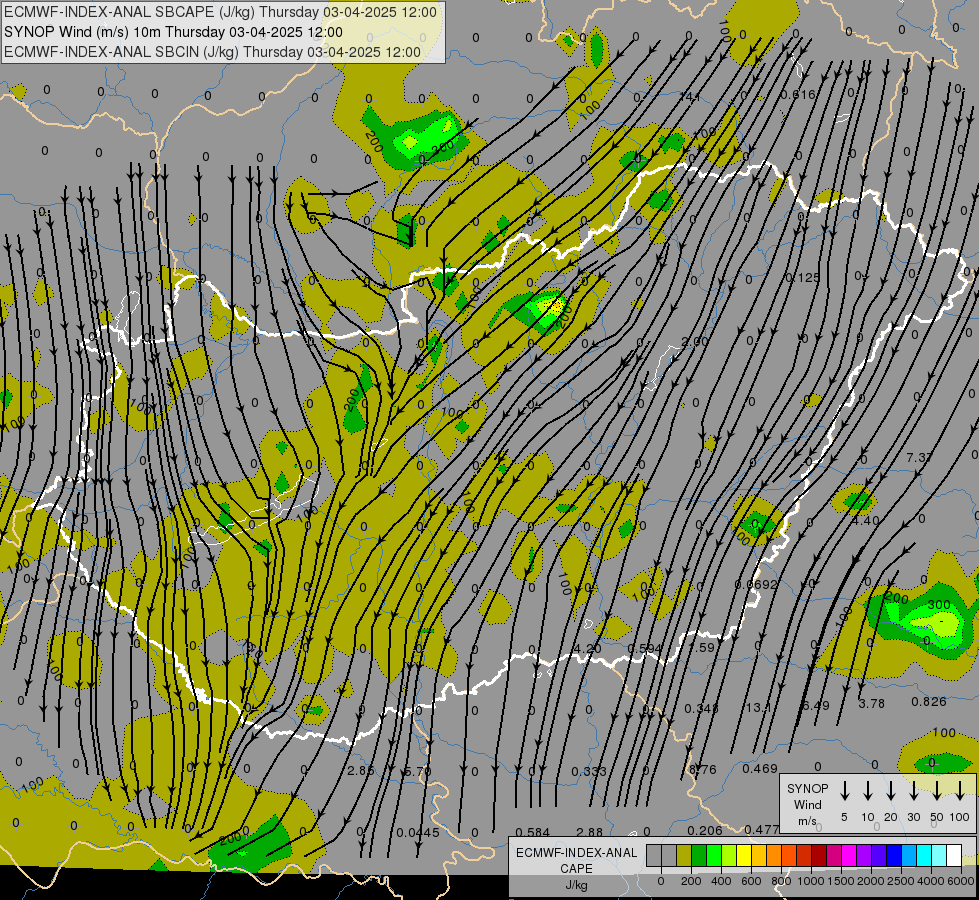This screenshot has height=900, width=979.
Task: Click the wind arrow above 100 m/s
Action: click(x=960, y=791)
